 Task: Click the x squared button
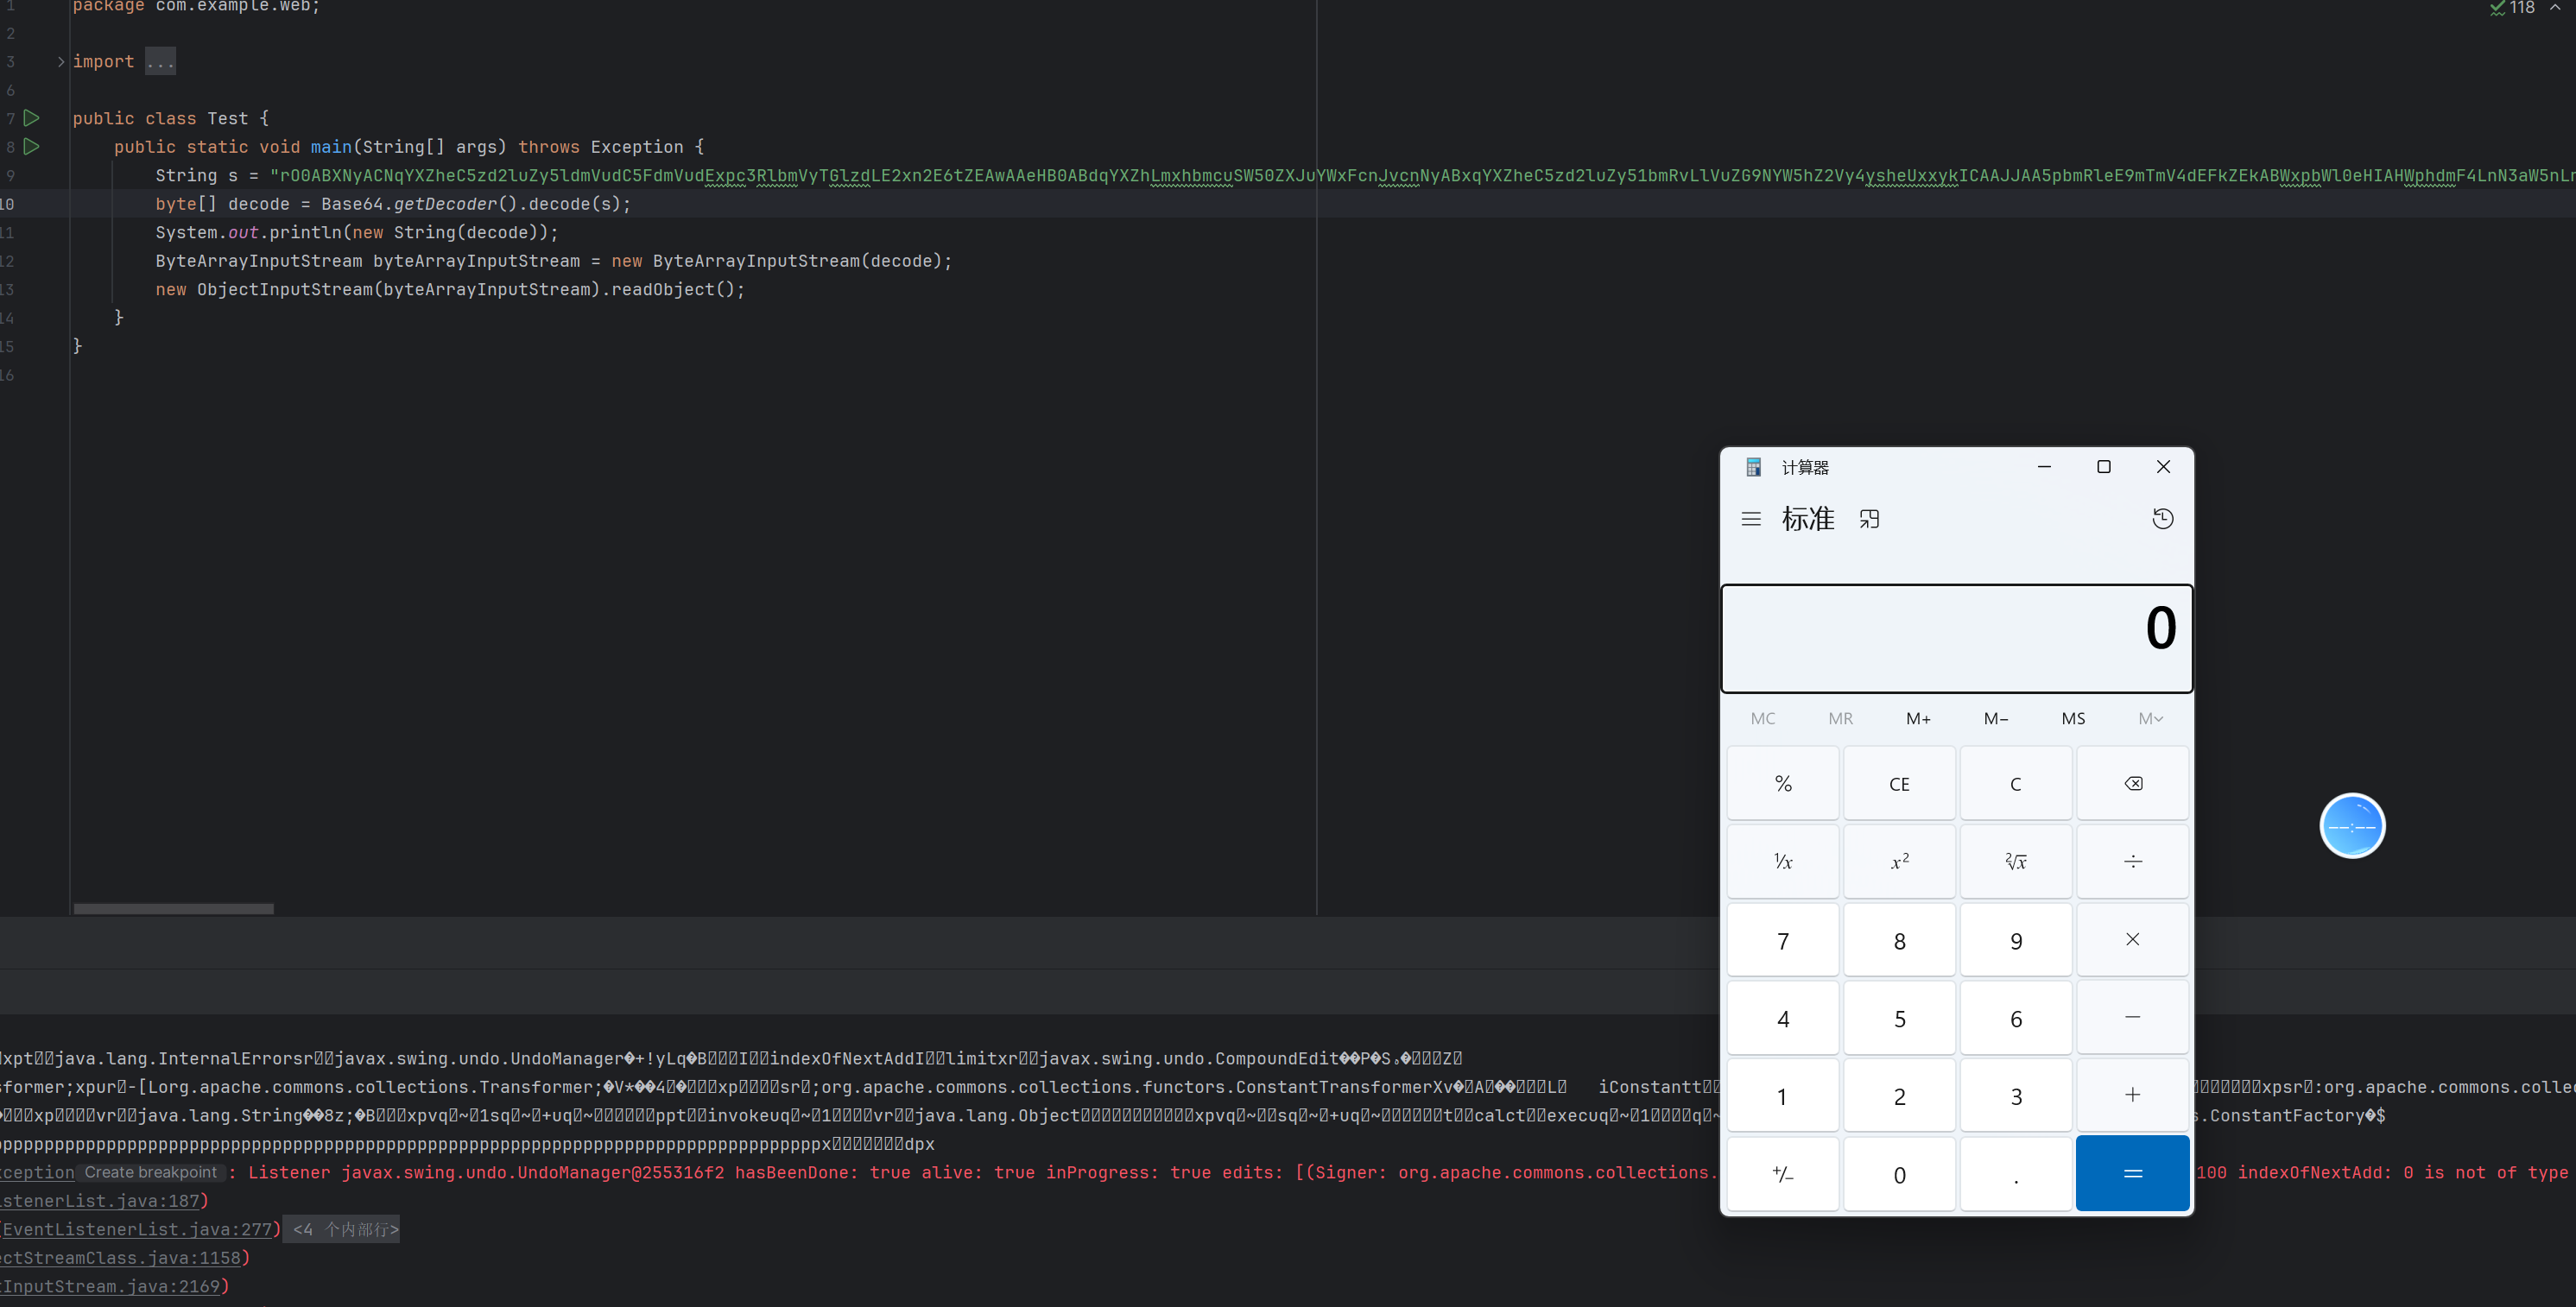[x=1899, y=861]
